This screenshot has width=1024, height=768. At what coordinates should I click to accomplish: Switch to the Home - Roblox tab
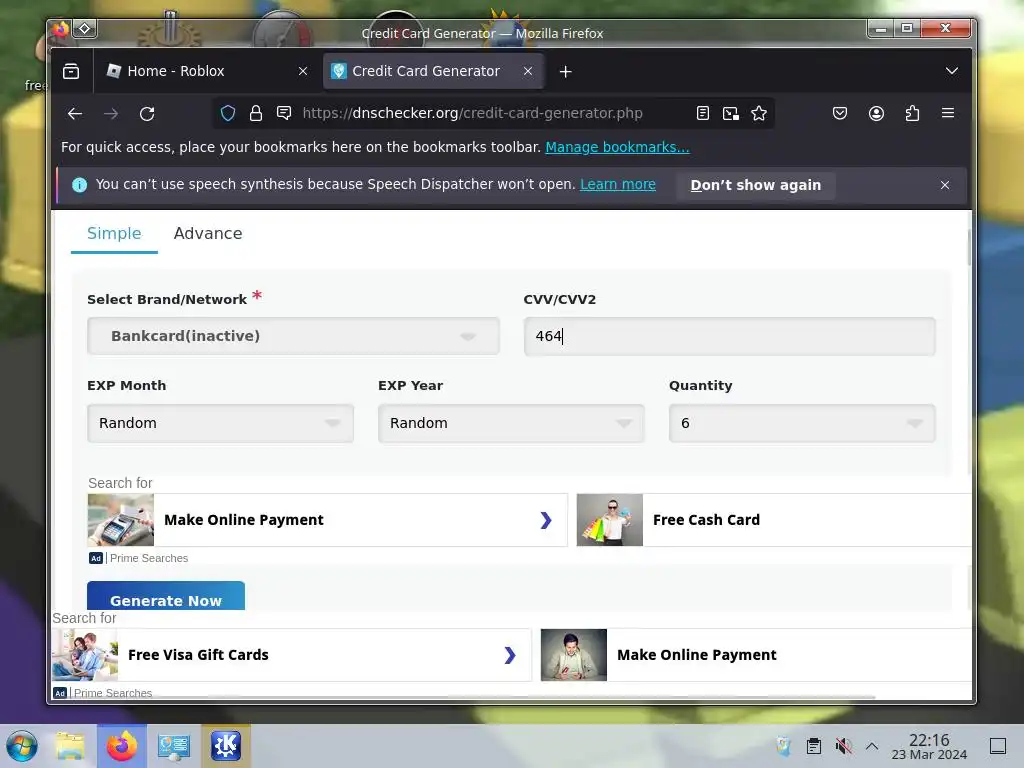point(206,71)
